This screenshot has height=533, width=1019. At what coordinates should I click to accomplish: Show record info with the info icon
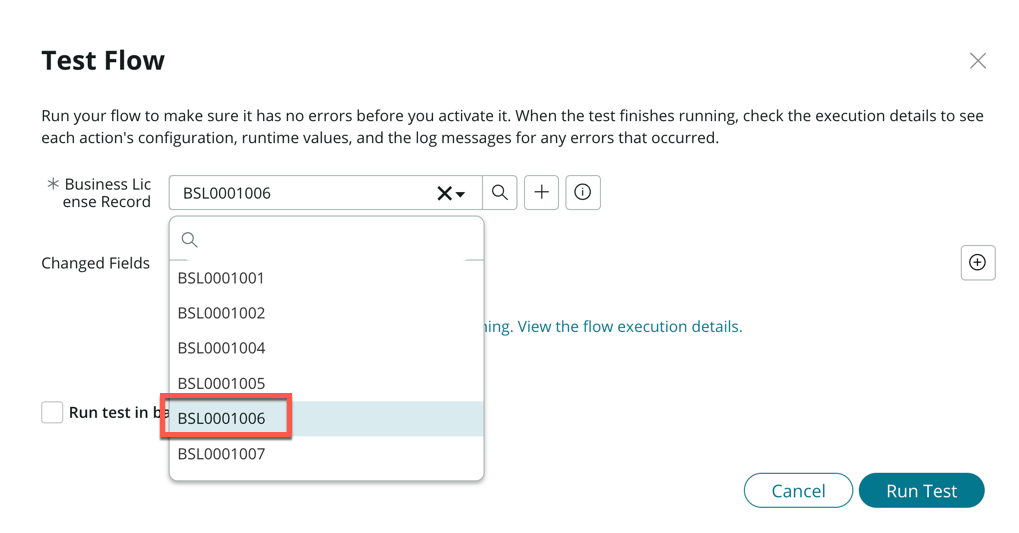tap(583, 193)
